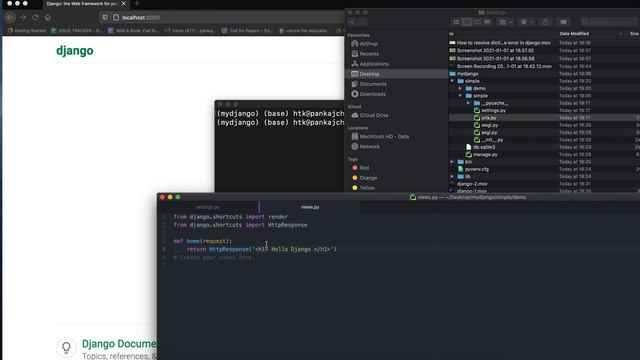Select Desktop in the Finder sidebar
The width and height of the screenshot is (640, 360).
[396, 74]
